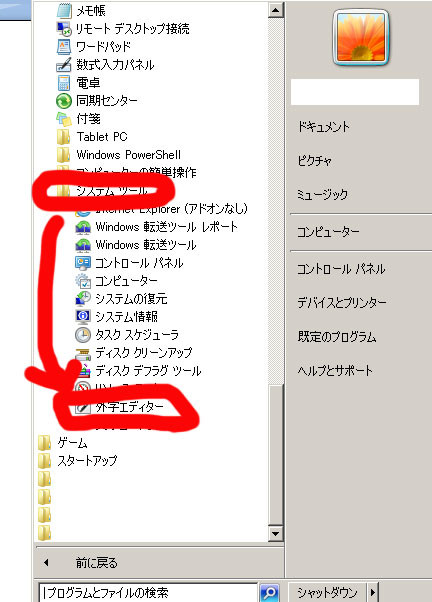Screen dimensions: 432x602
Task: Open コントロール パネル icon in program list
Action: click(83, 263)
